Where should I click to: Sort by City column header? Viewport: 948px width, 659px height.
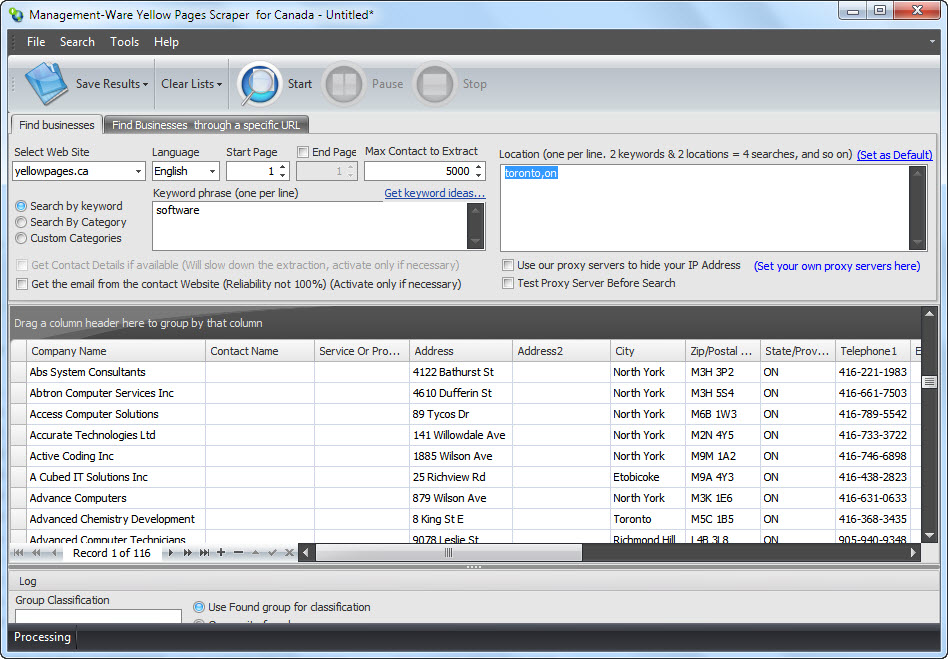[648, 351]
